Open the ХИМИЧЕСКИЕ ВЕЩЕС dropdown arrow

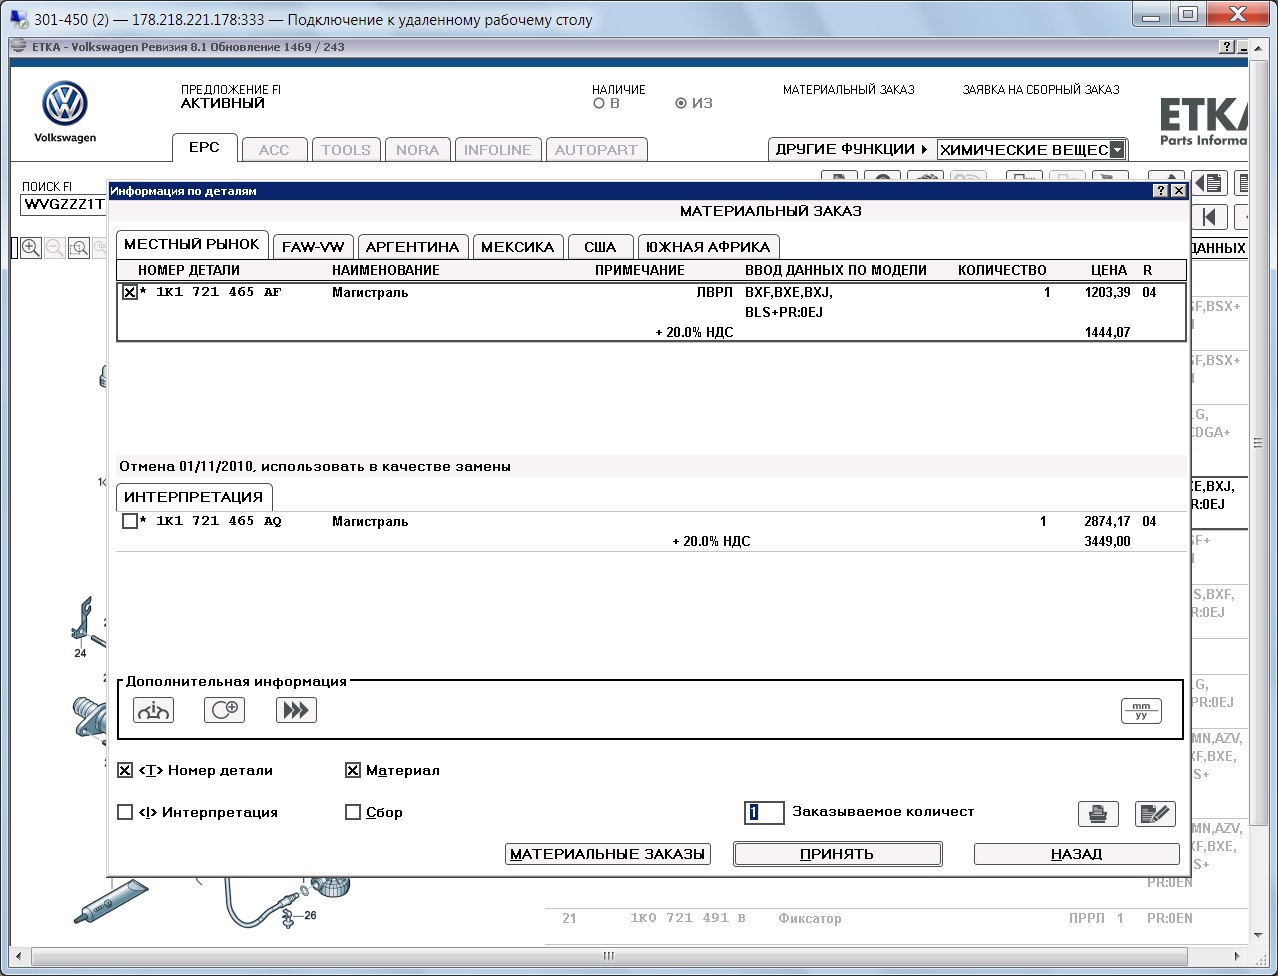pyautogui.click(x=1117, y=150)
